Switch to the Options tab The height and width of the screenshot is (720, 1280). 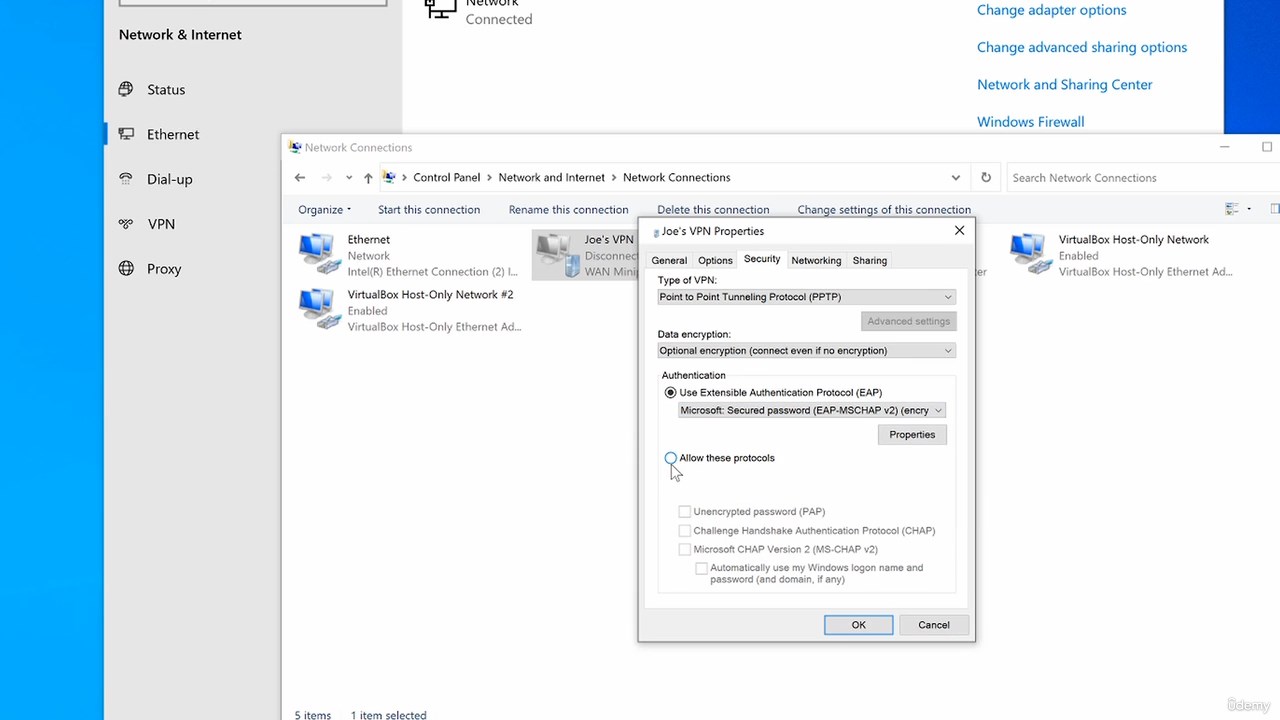(x=715, y=261)
